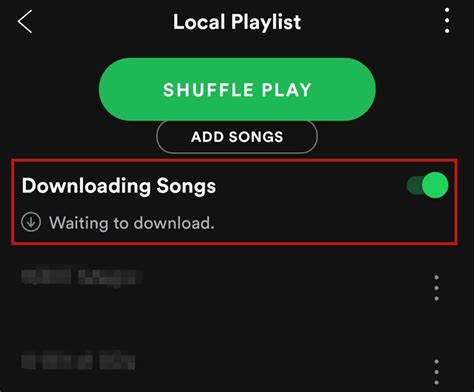Image resolution: width=474 pixels, height=392 pixels.
Task: Open options for the first blurred song
Action: click(436, 288)
